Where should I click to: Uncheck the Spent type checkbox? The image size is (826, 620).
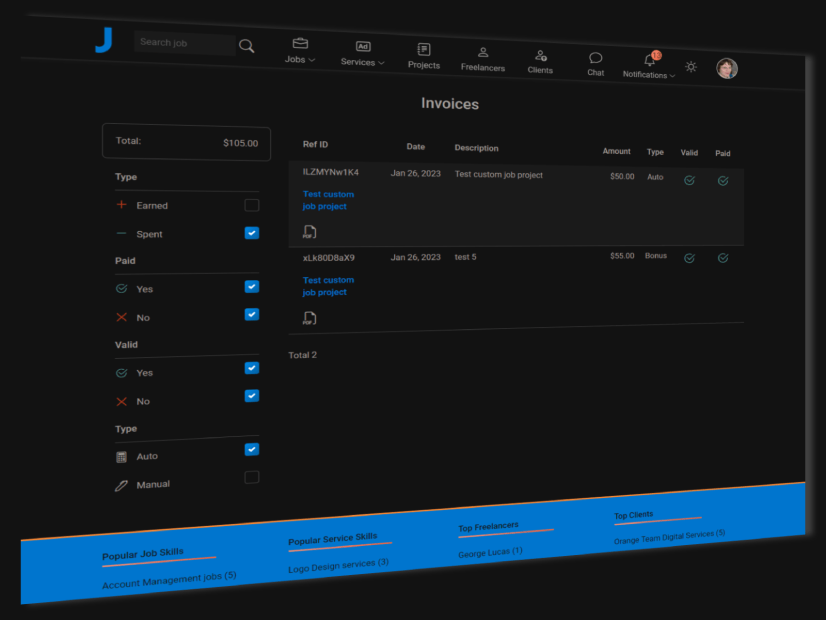coord(252,233)
